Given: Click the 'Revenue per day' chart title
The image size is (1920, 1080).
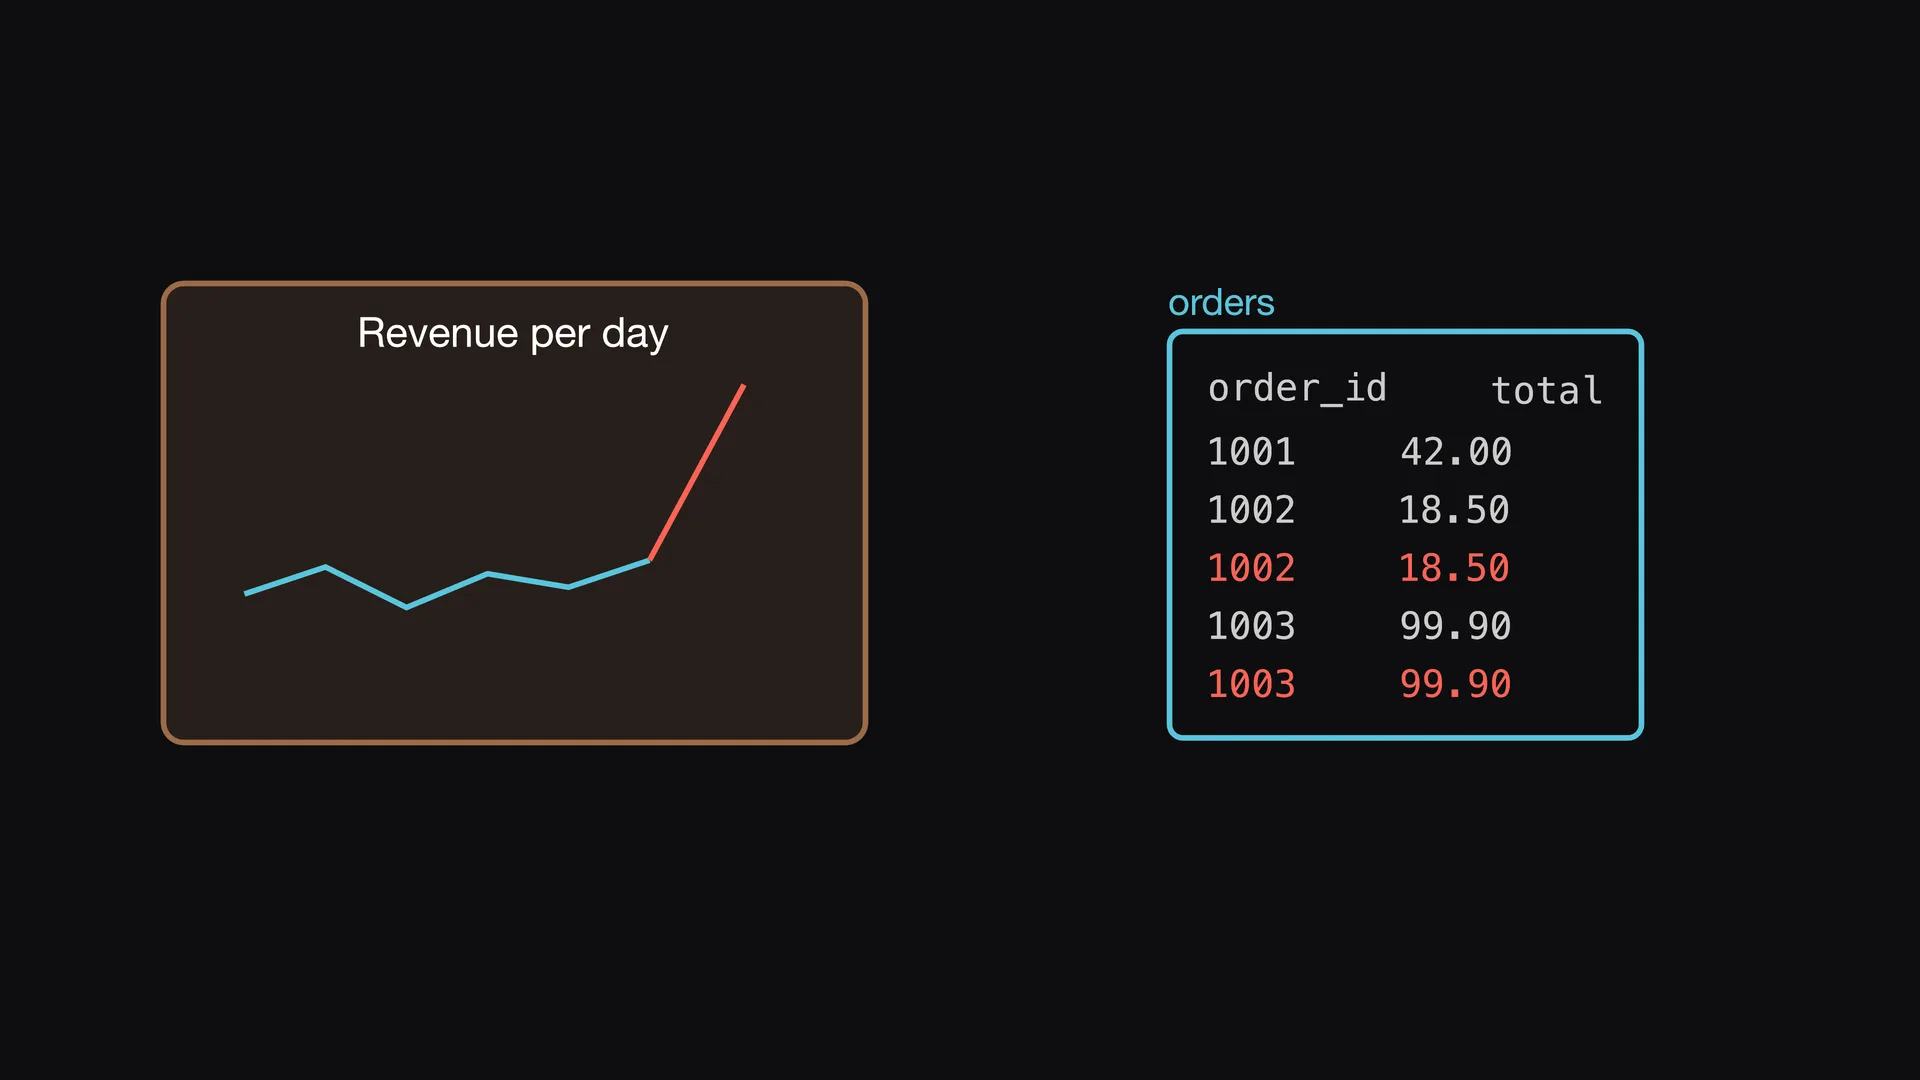Looking at the screenshot, I should 512,334.
